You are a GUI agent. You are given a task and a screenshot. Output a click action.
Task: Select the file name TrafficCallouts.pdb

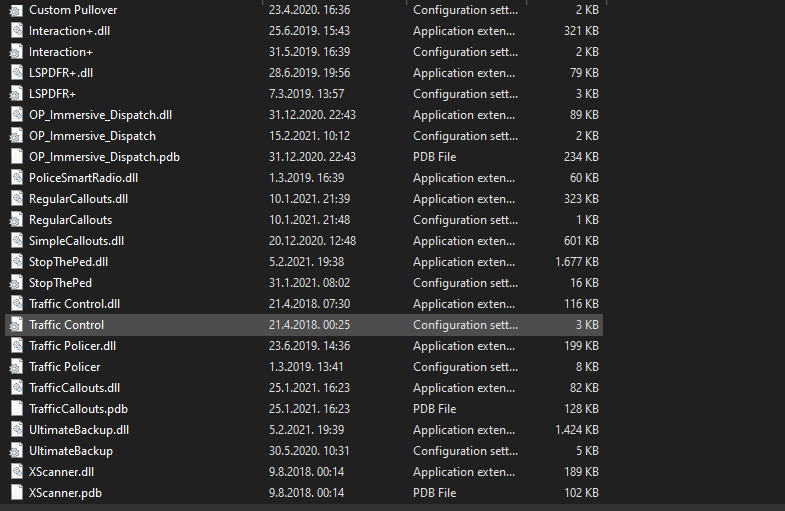click(x=79, y=409)
